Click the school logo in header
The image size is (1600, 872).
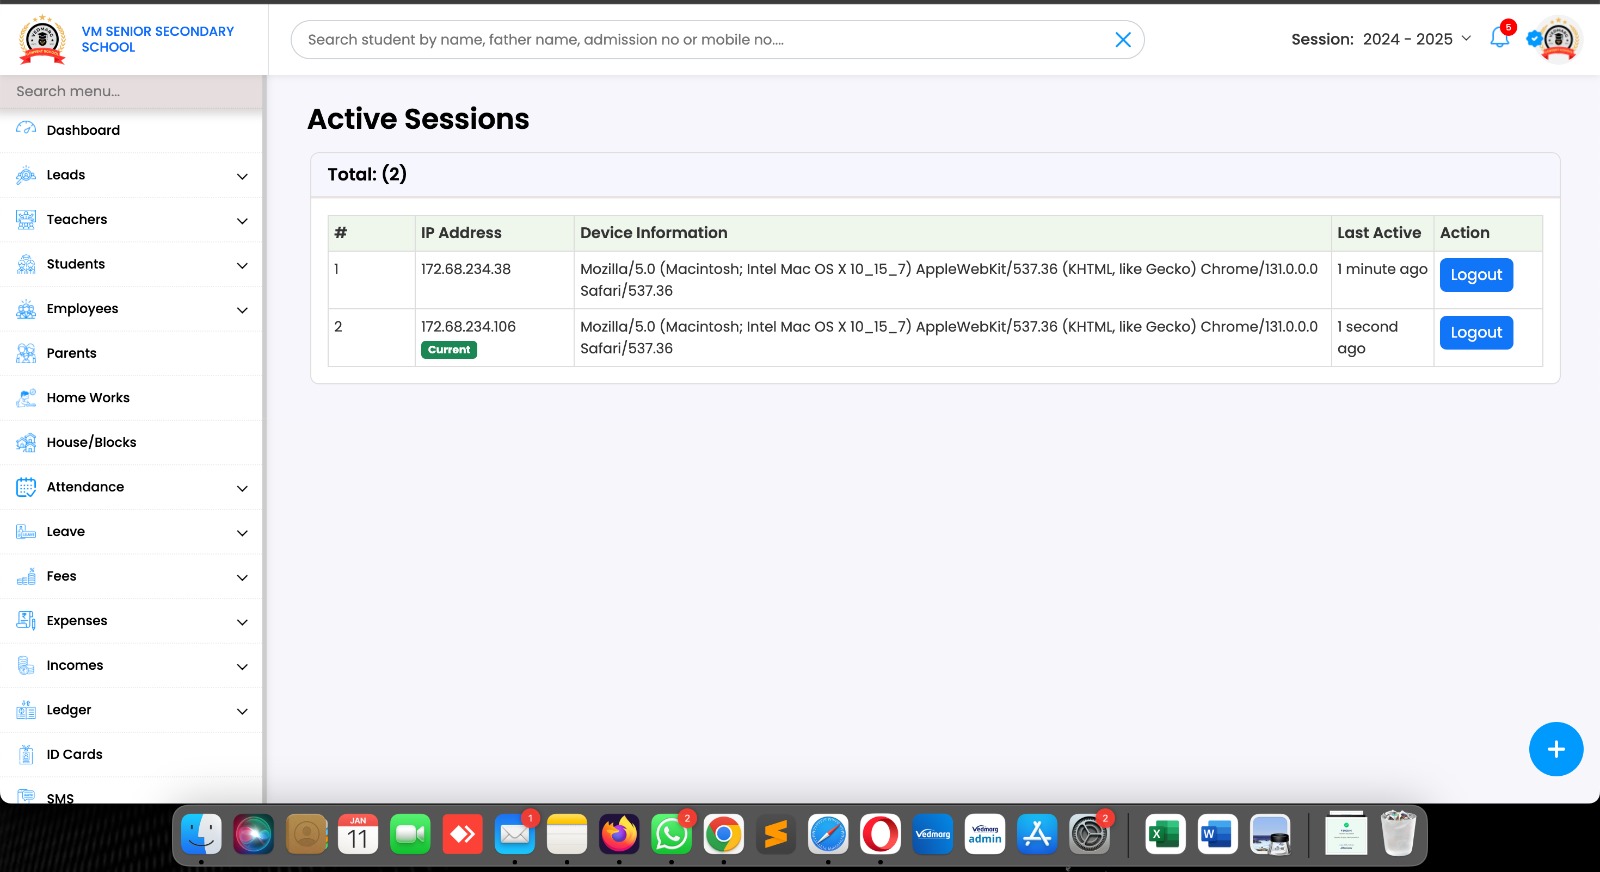coord(42,39)
